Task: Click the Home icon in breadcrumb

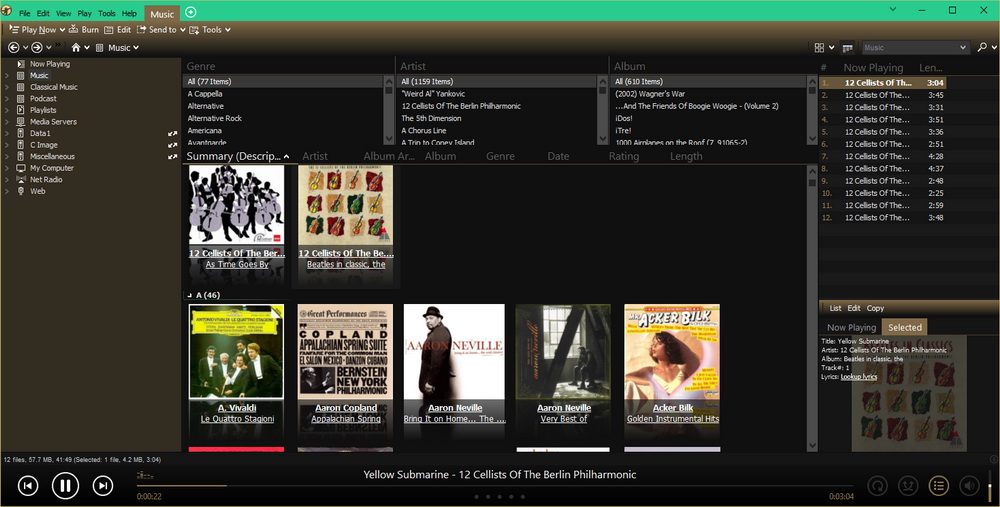Action: click(x=76, y=47)
